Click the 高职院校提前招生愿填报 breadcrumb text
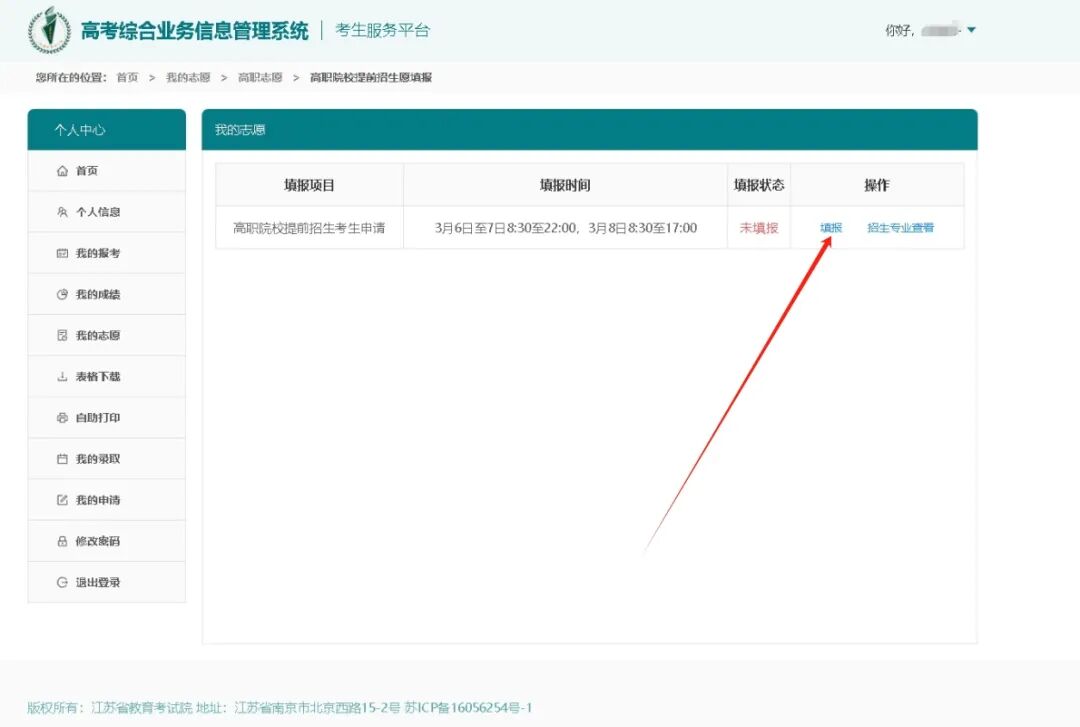The height and width of the screenshot is (727, 1080). coord(371,78)
